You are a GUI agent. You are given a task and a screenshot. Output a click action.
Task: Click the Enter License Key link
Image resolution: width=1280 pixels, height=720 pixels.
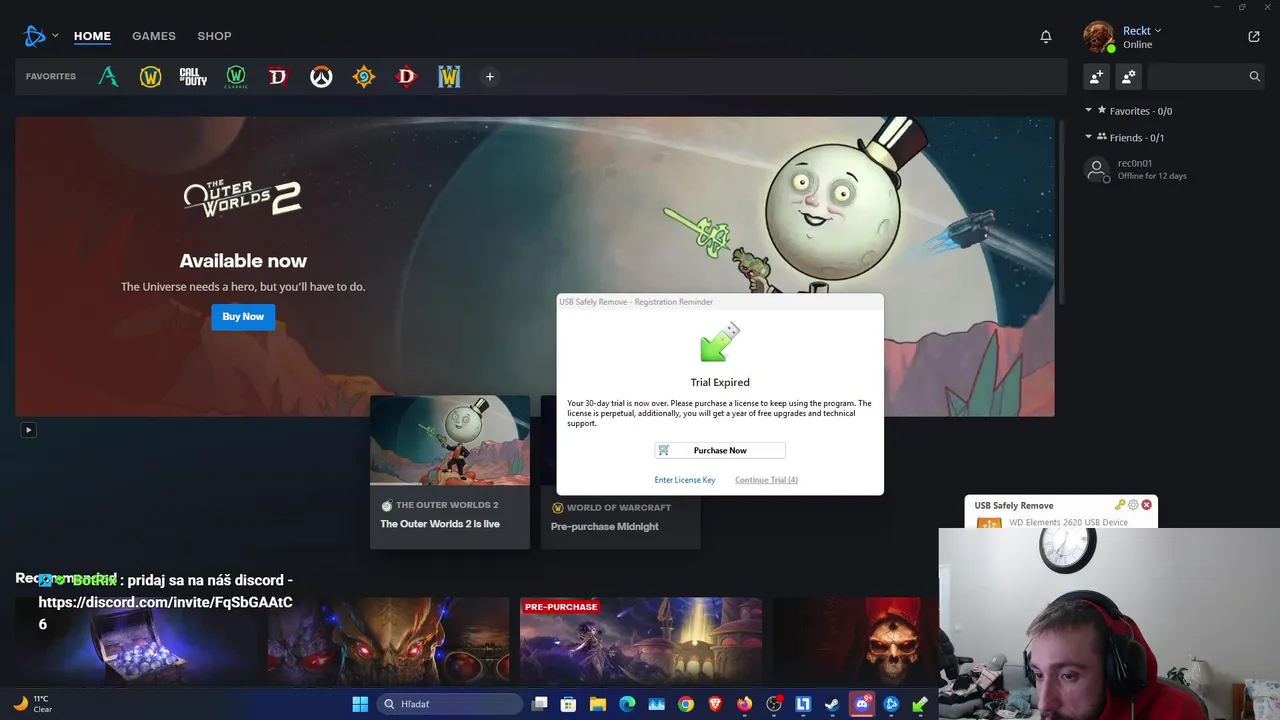click(x=685, y=480)
